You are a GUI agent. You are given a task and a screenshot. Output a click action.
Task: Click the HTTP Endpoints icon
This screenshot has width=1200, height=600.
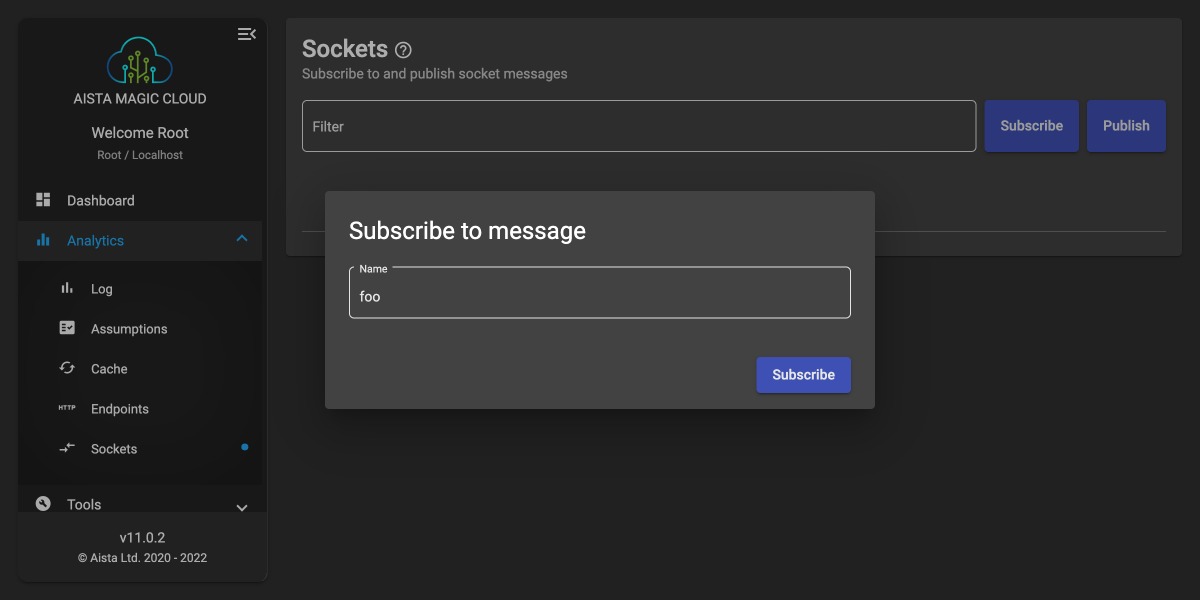coord(67,408)
